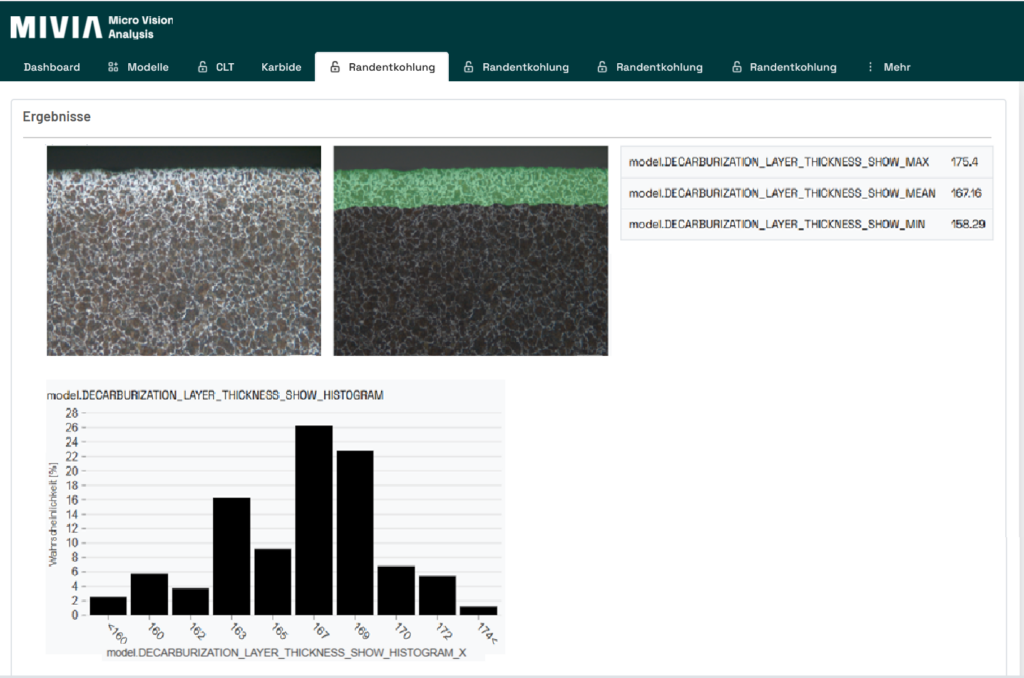The image size is (1024, 678).
Task: Click the green decarburization layer overlay
Action: tap(470, 187)
